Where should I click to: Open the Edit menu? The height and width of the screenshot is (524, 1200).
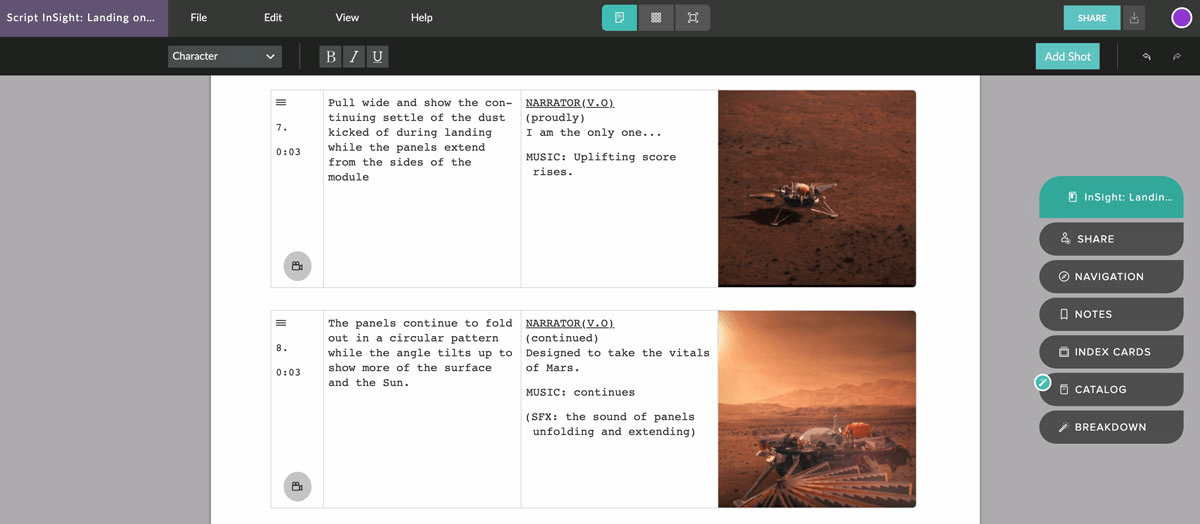coord(273,18)
